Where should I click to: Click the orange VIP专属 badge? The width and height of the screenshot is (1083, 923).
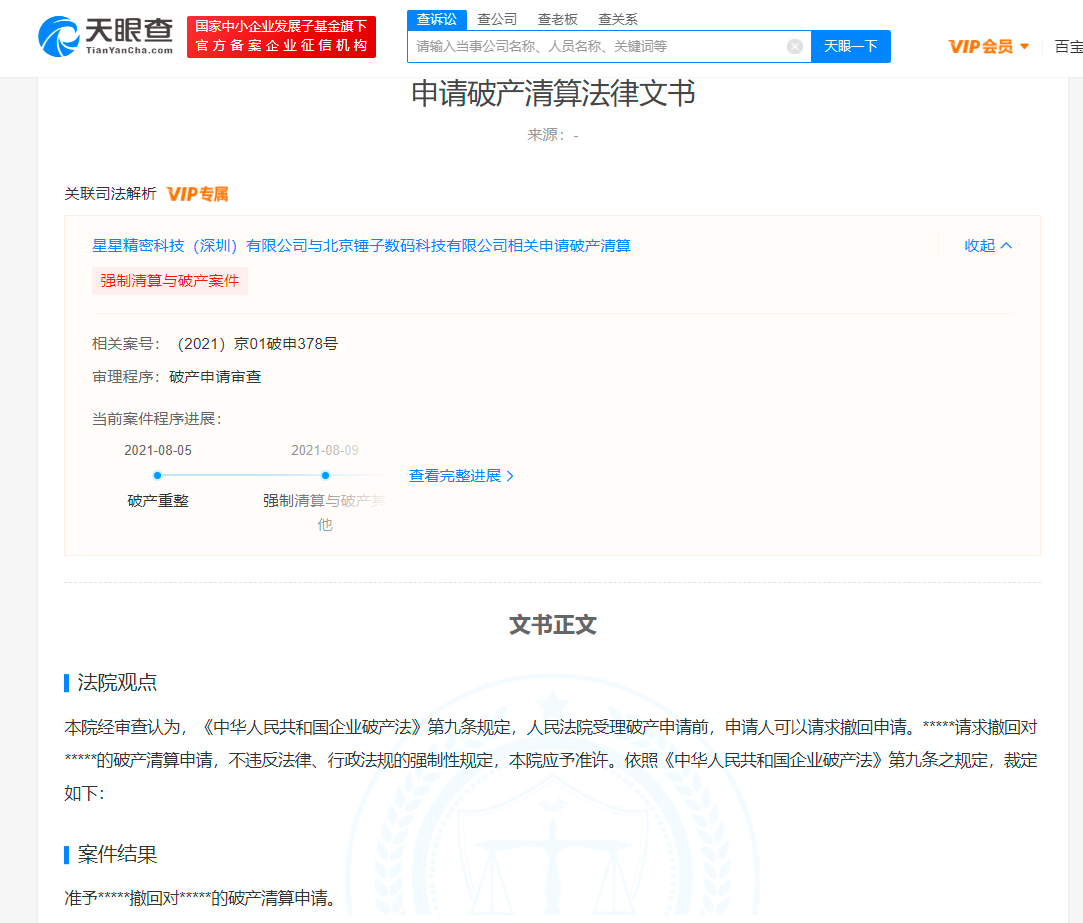coord(198,194)
